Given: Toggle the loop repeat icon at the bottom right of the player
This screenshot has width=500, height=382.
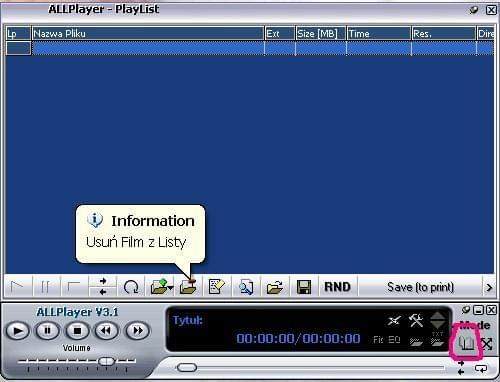Looking at the screenshot, I should (481, 369).
